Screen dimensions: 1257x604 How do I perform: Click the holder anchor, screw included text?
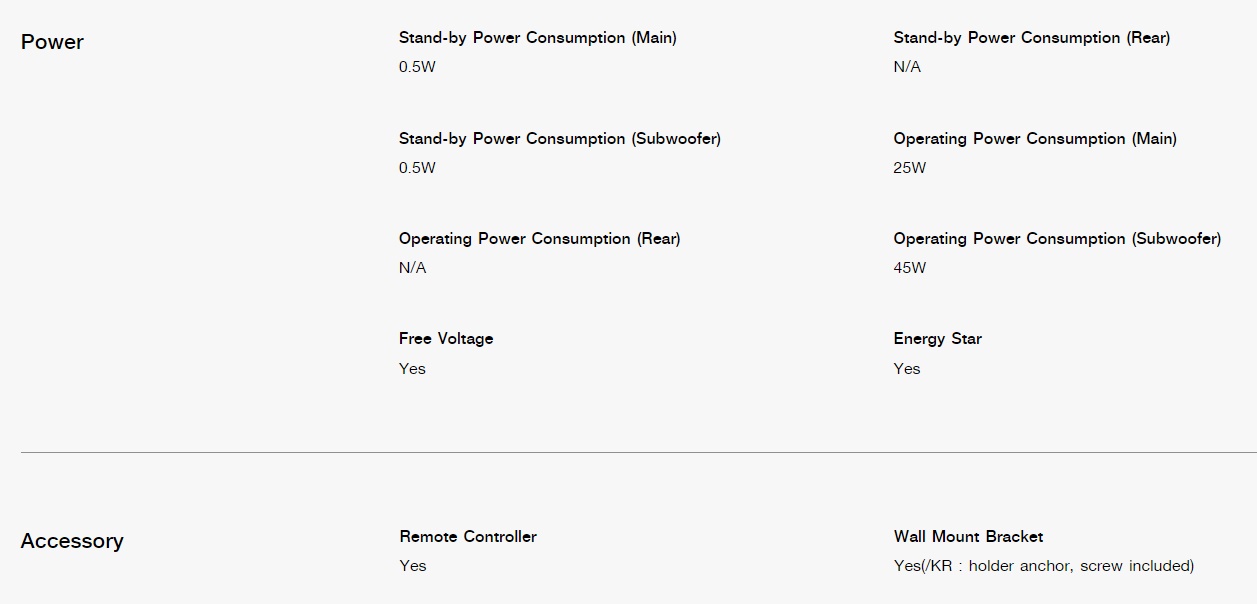pos(1081,566)
